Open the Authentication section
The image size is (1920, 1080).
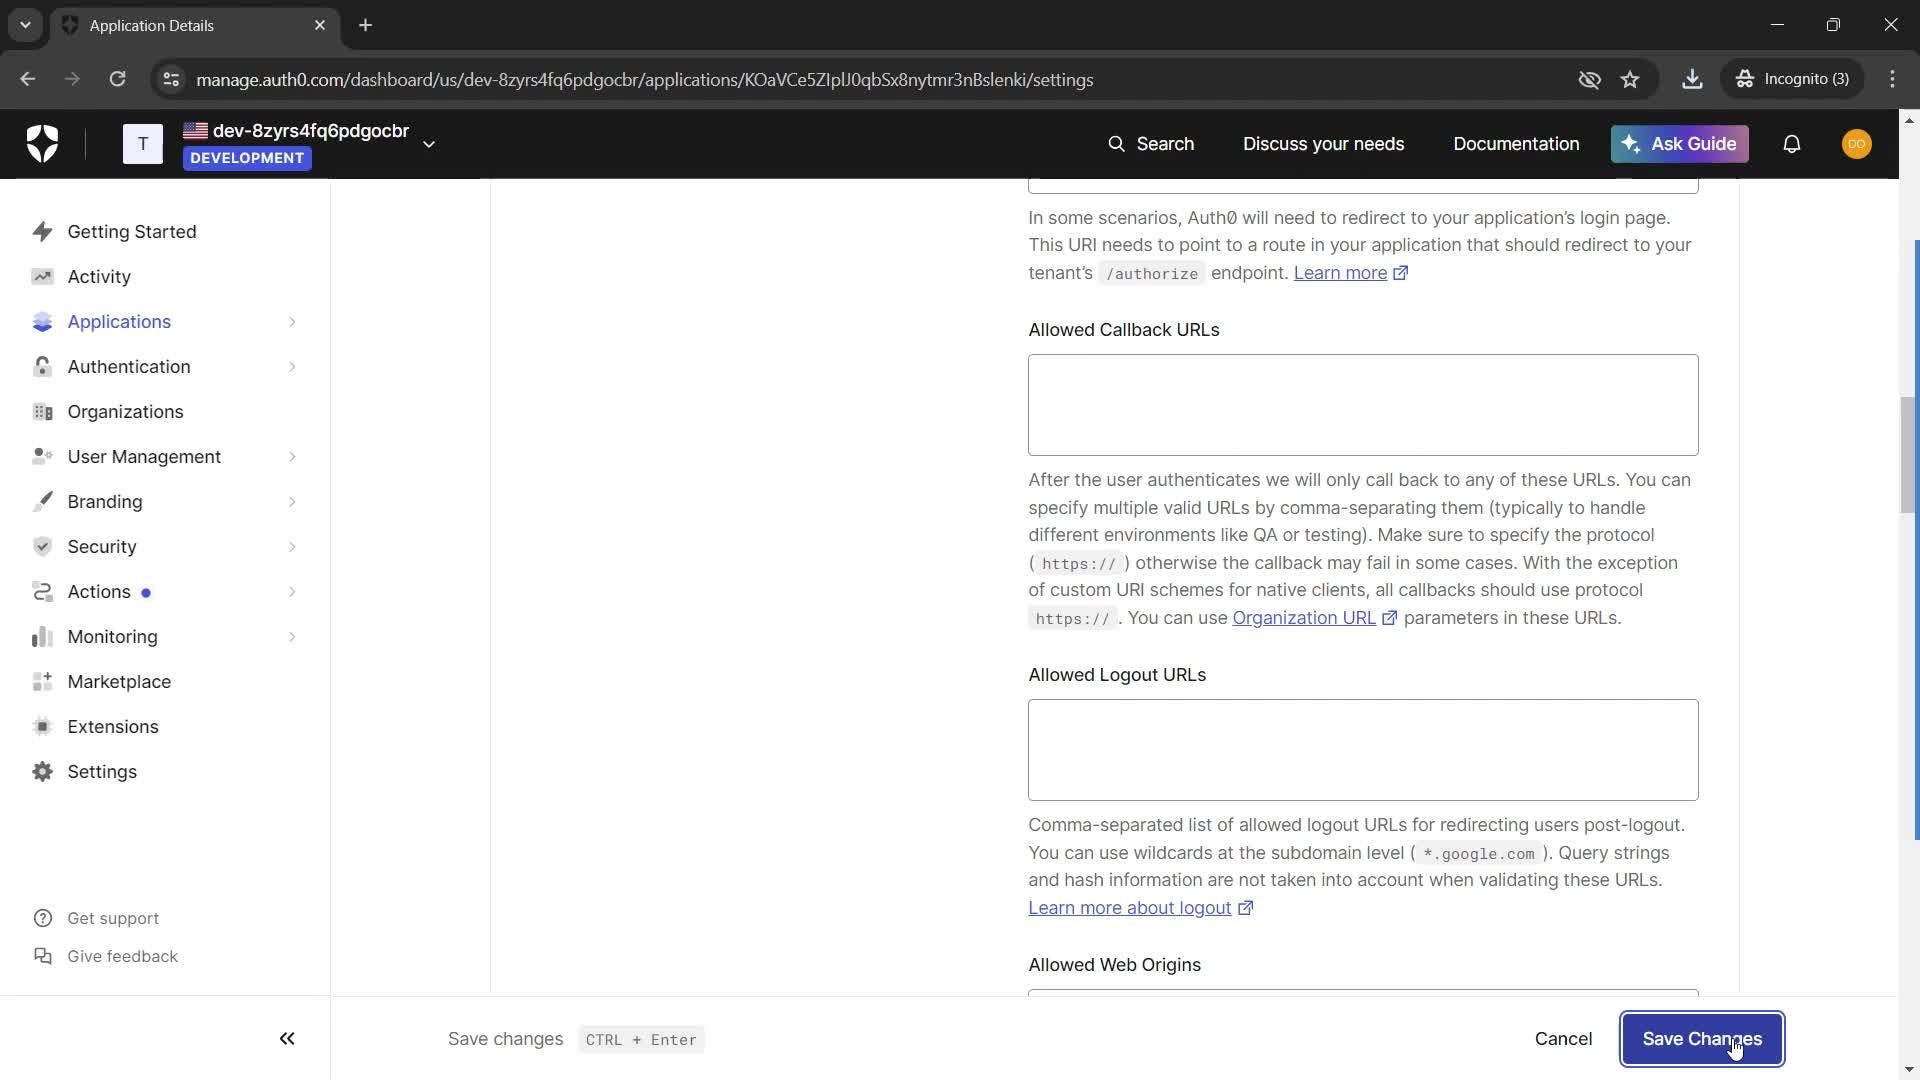pos(129,367)
